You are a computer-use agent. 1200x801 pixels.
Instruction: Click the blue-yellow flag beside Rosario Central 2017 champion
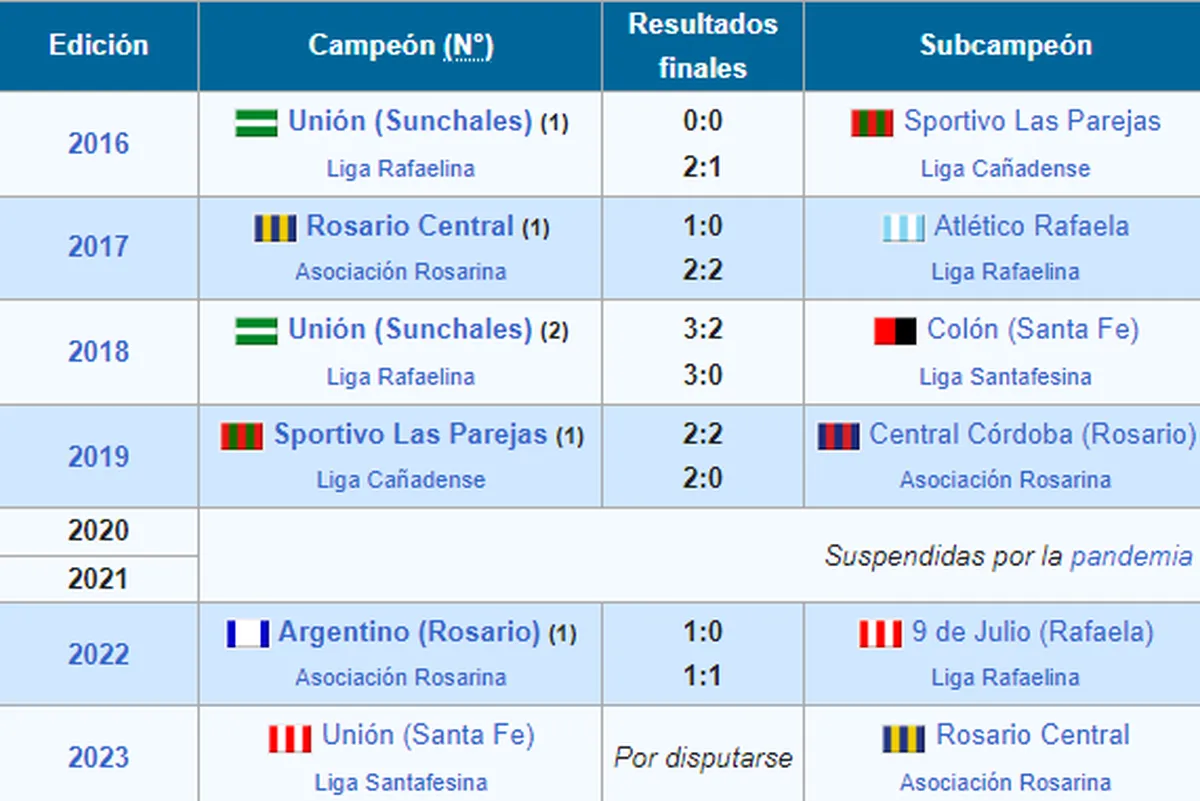pos(275,228)
